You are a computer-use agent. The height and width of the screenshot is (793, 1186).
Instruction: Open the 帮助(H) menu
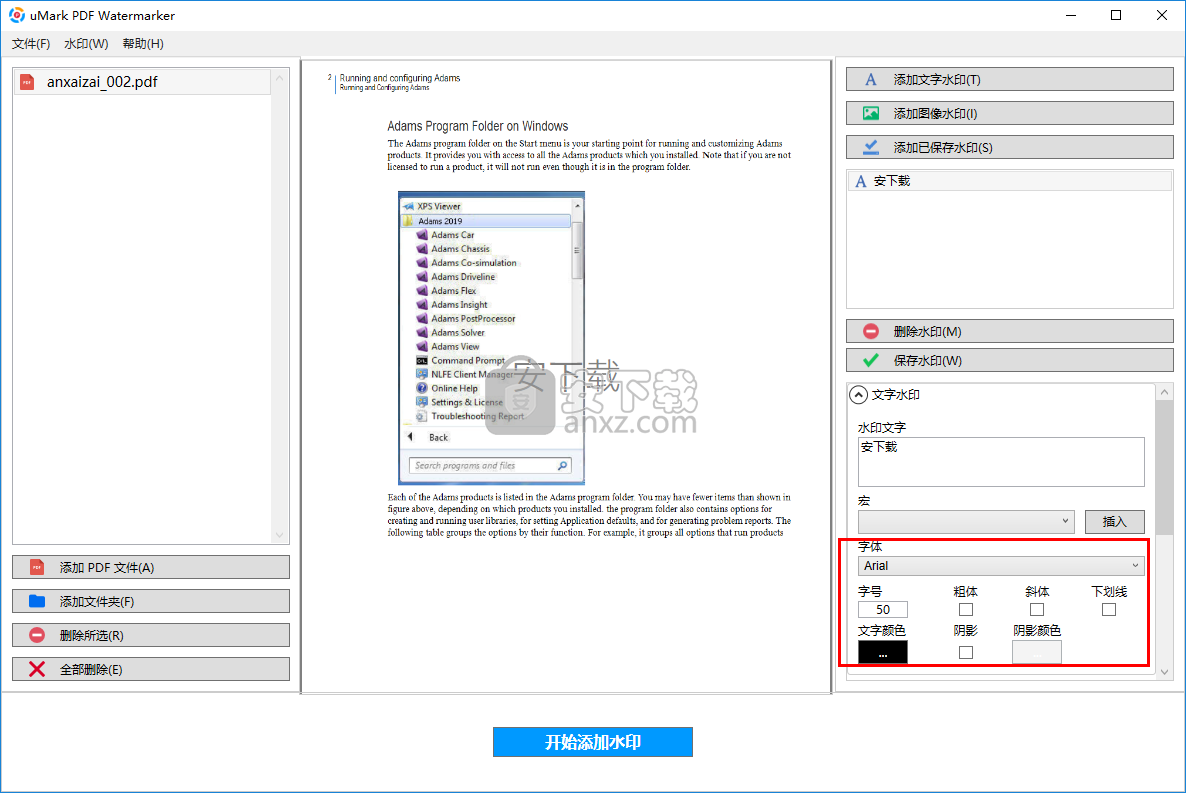pyautogui.click(x=143, y=44)
